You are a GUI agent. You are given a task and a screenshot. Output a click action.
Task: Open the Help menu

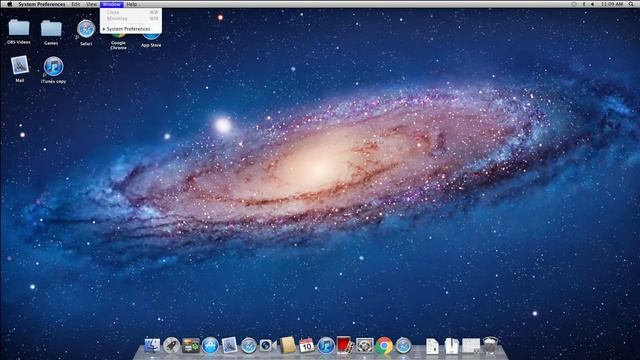(x=131, y=4)
